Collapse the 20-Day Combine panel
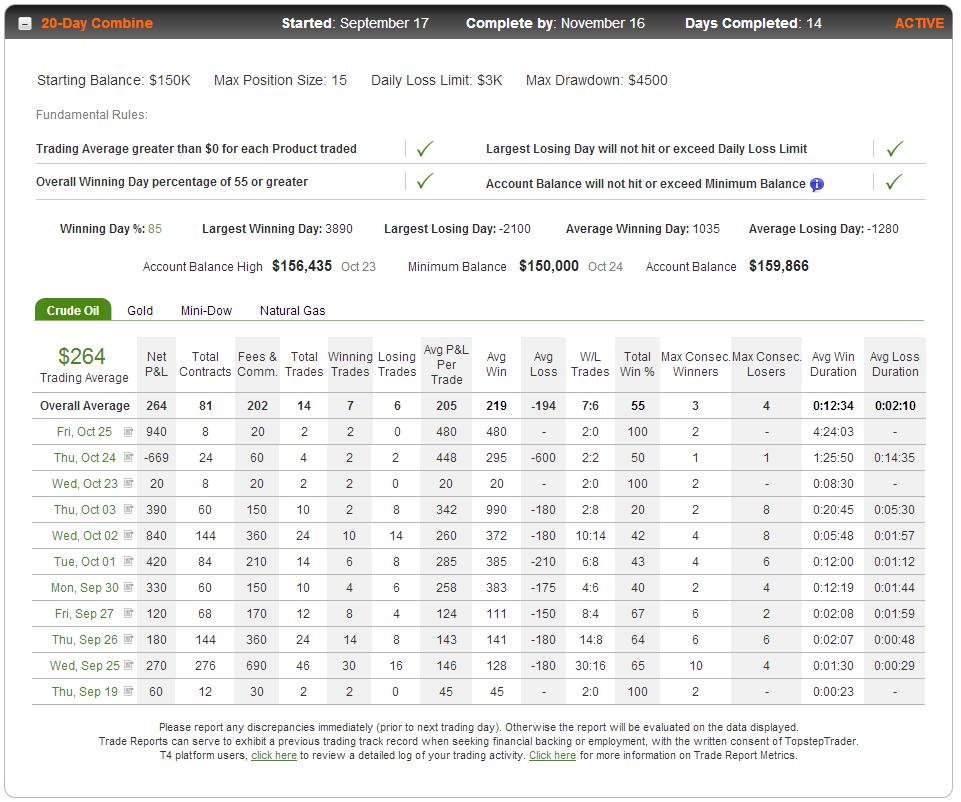The width and height of the screenshot is (961, 802). tap(25, 24)
